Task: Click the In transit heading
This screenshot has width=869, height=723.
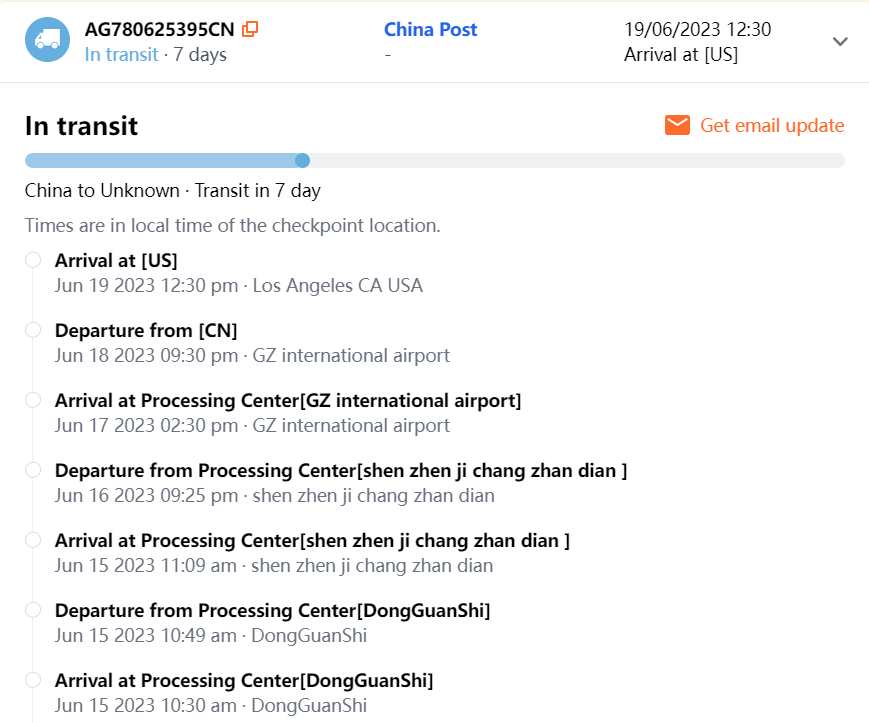Action: [x=81, y=126]
